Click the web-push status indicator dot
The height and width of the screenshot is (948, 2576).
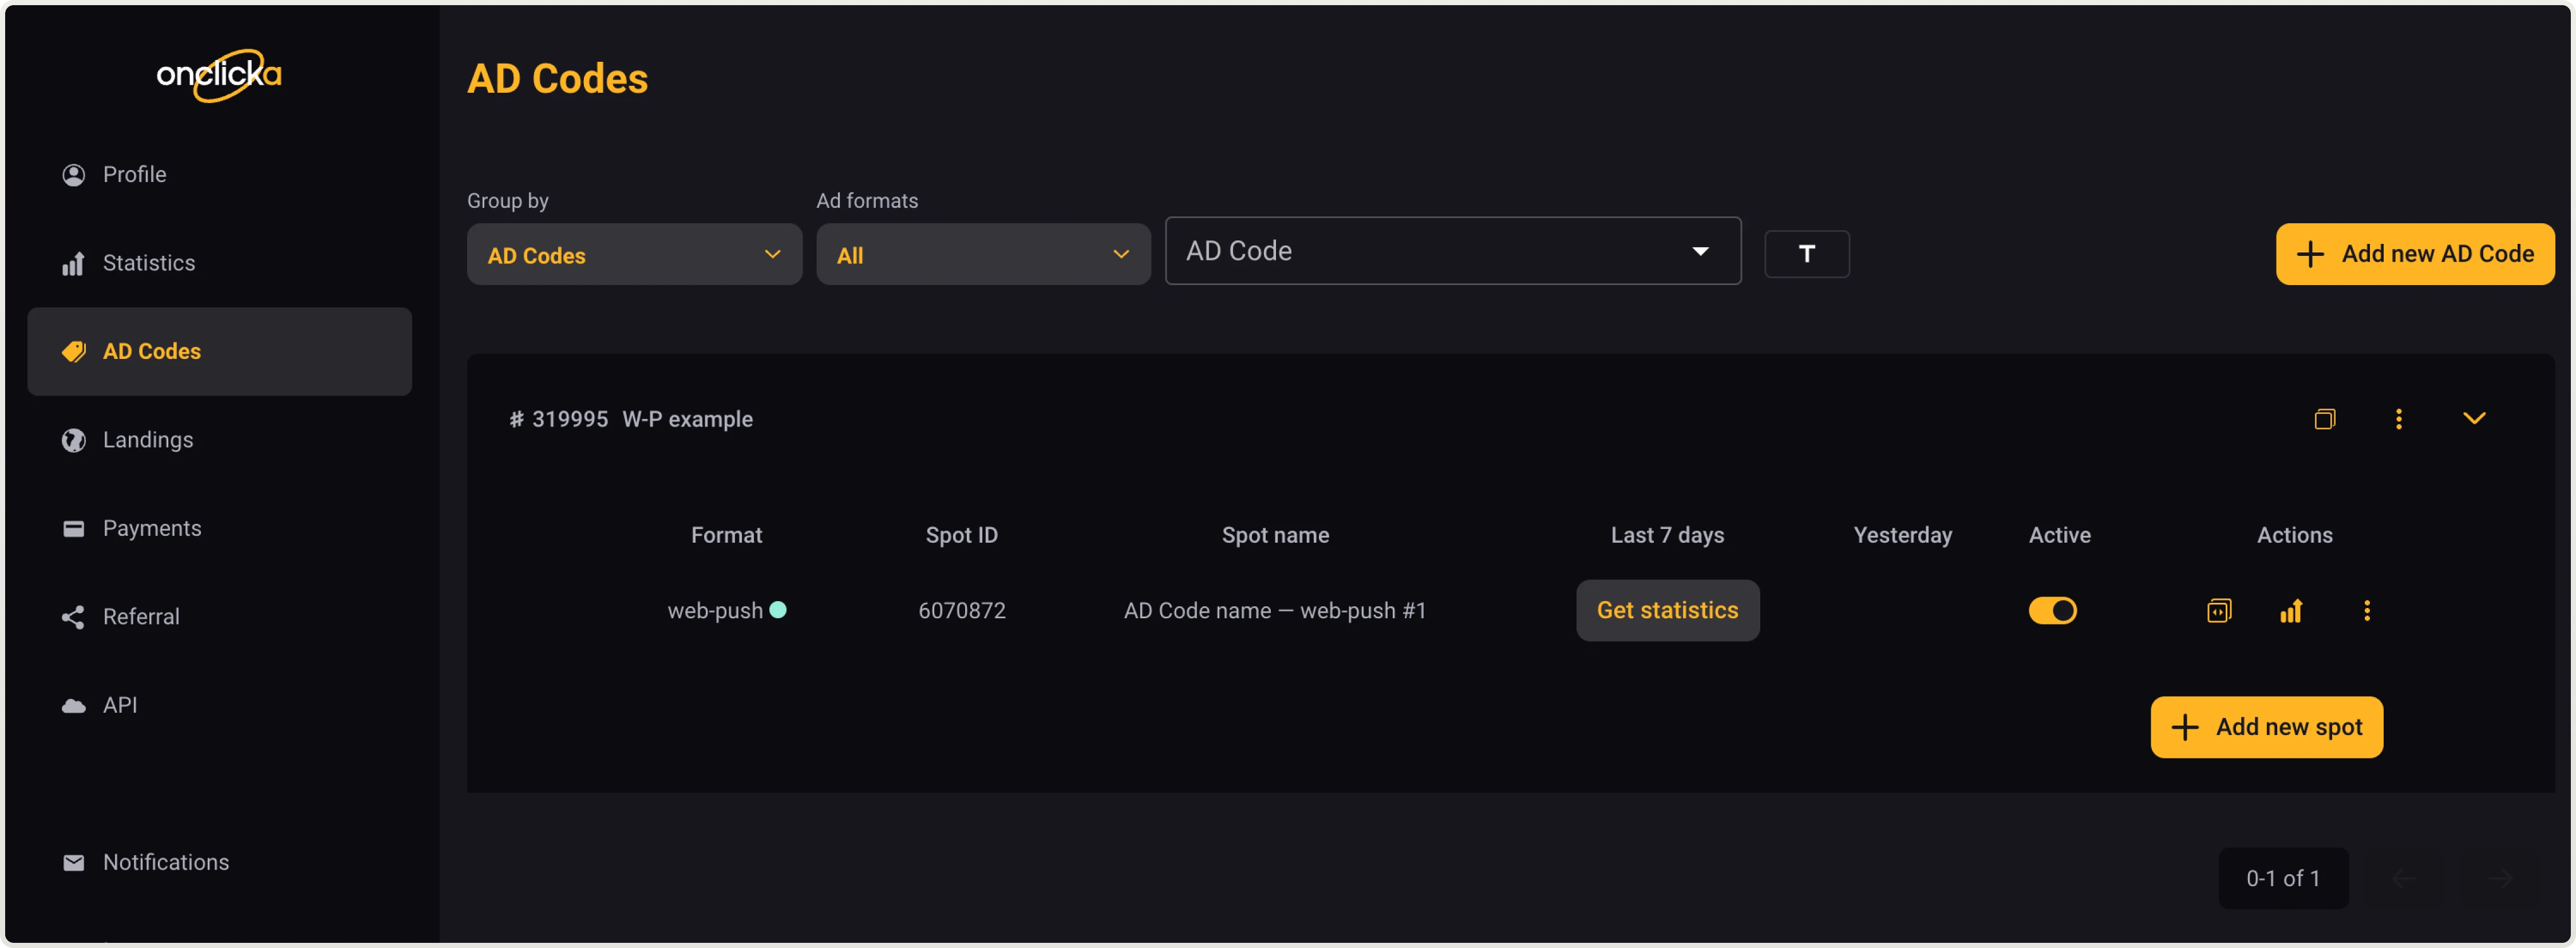pyautogui.click(x=781, y=609)
